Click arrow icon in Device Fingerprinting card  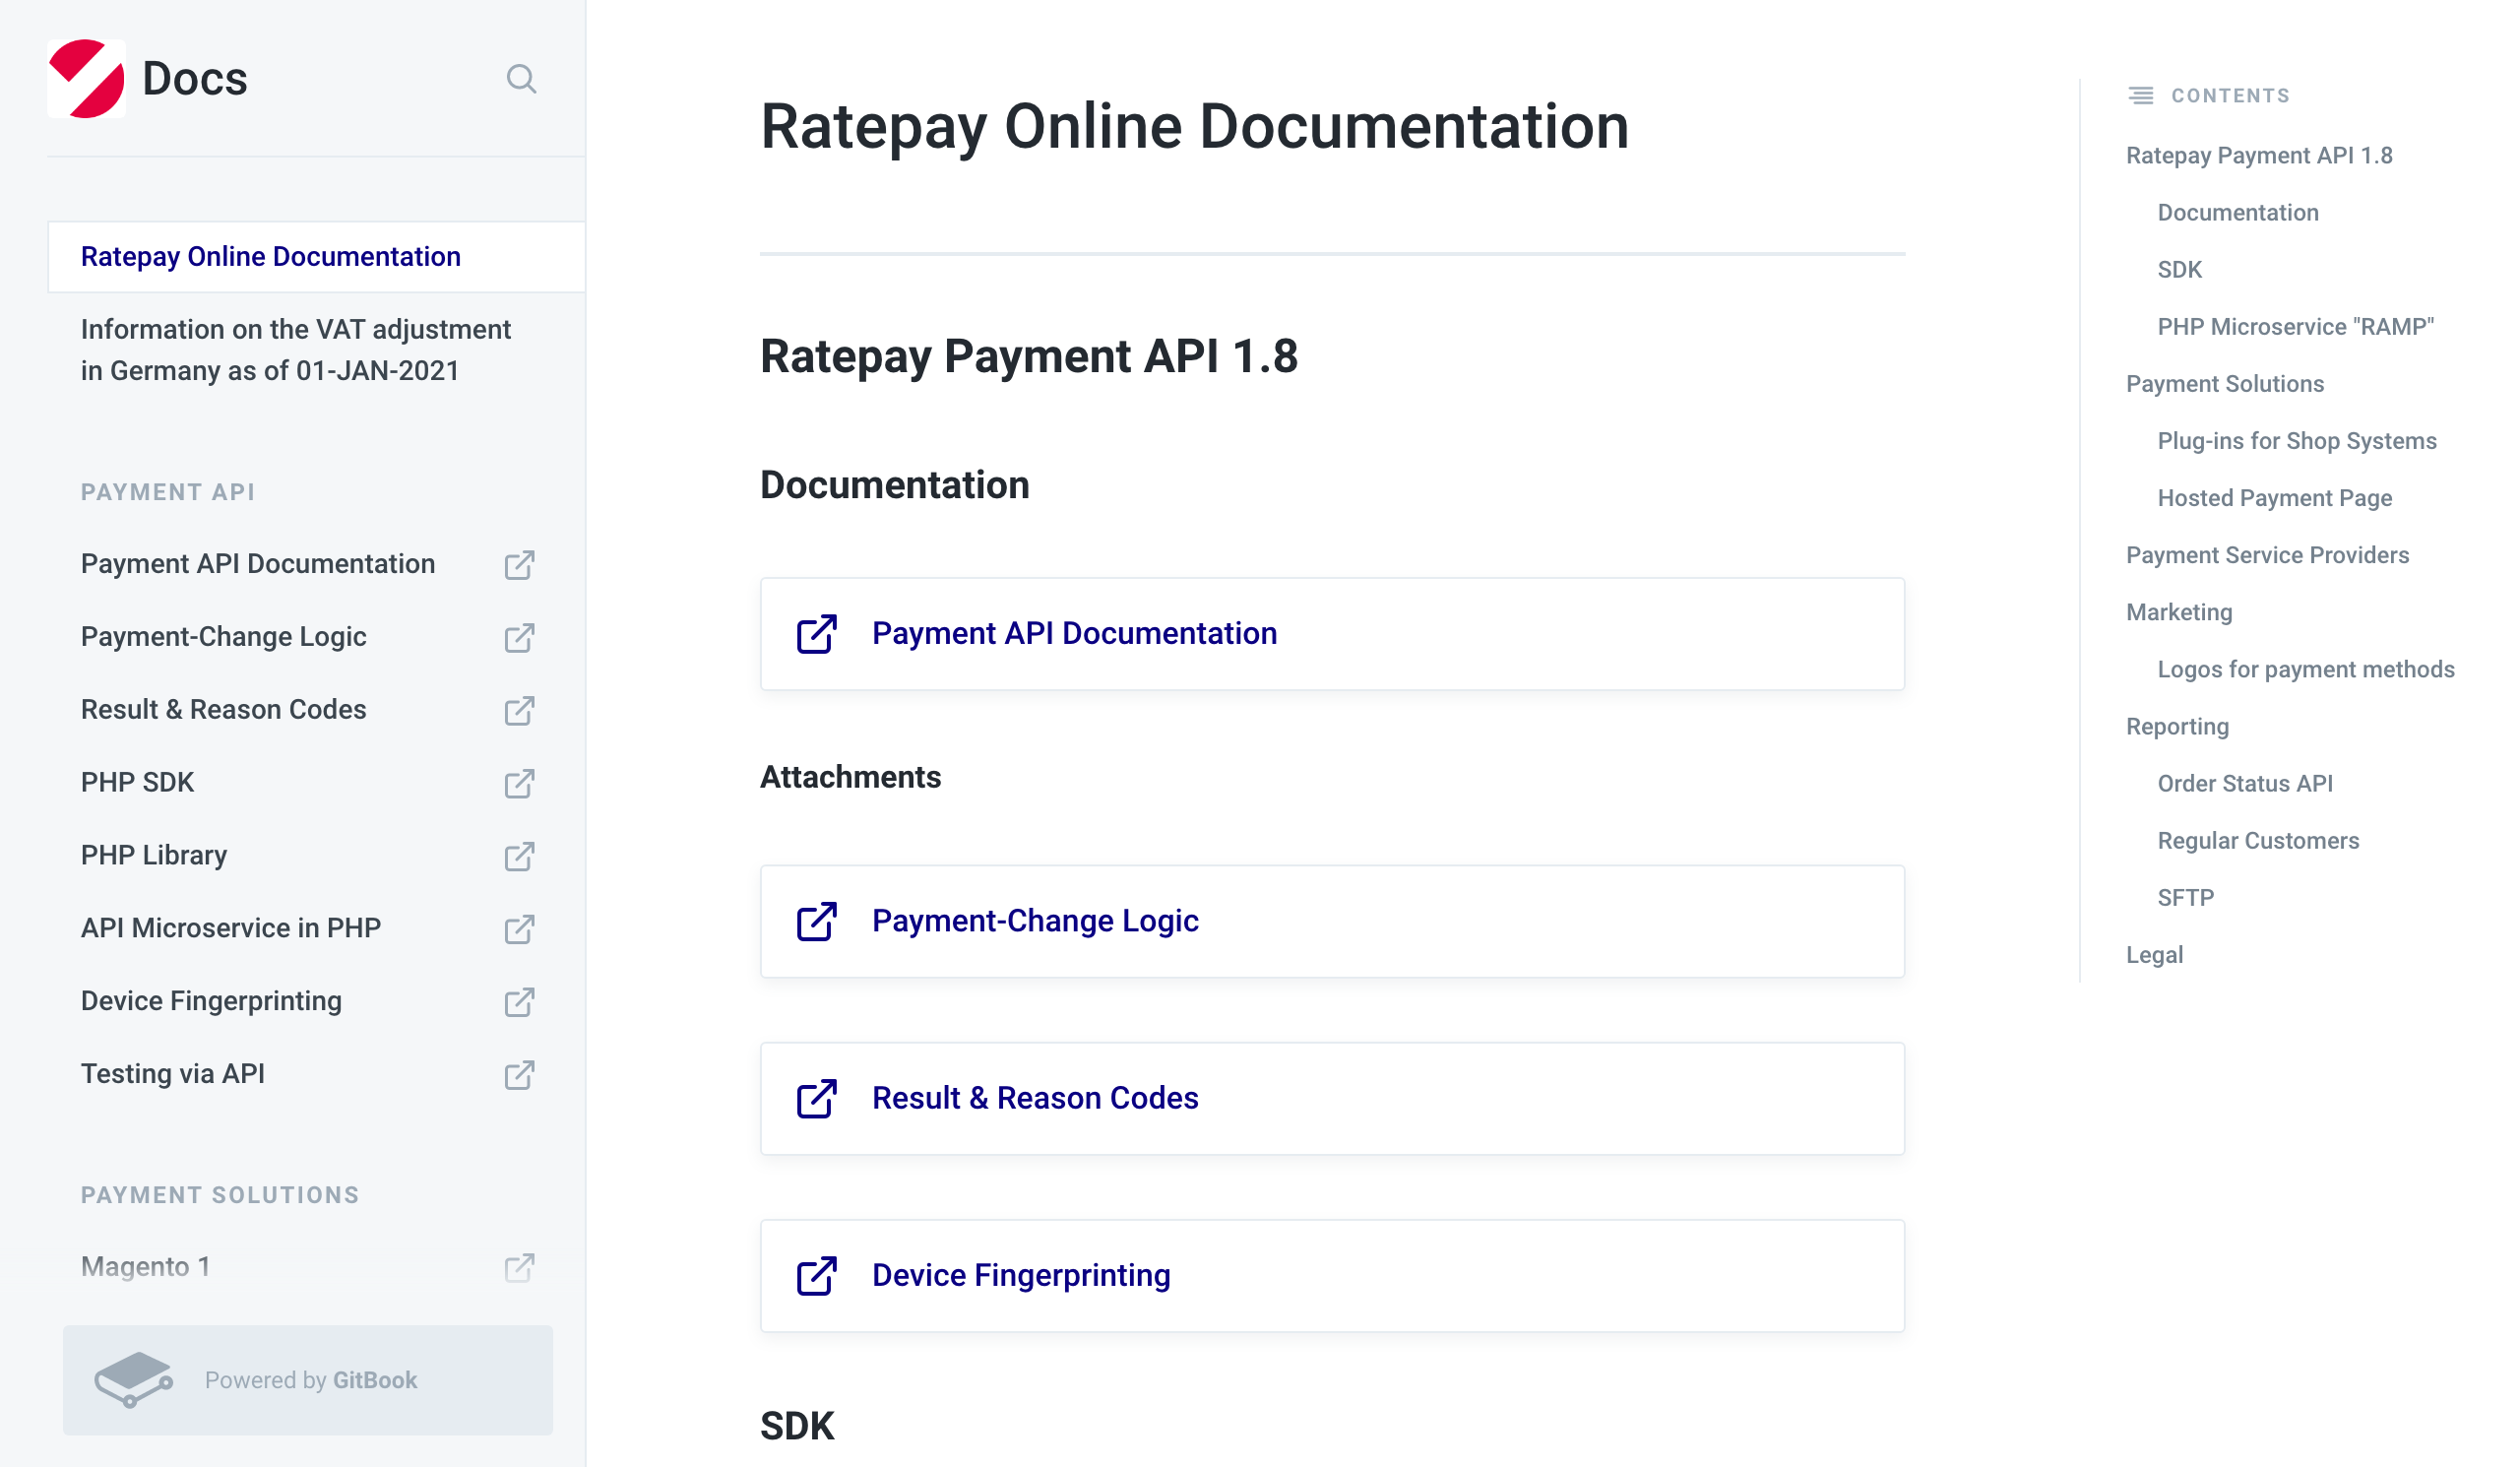point(816,1277)
